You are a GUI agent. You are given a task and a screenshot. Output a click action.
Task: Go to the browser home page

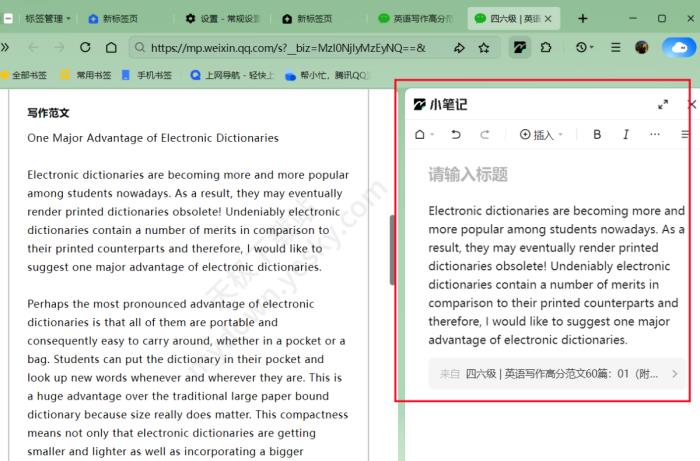(111, 47)
